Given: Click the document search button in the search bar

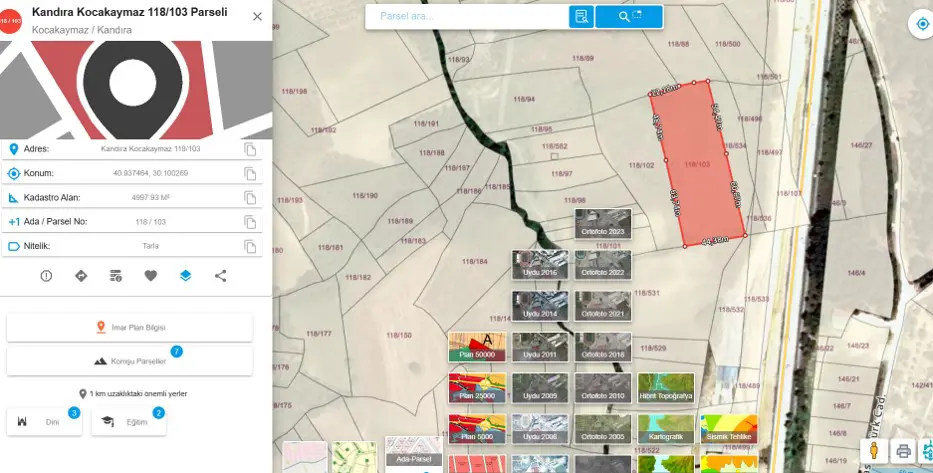Looking at the screenshot, I should [x=581, y=17].
